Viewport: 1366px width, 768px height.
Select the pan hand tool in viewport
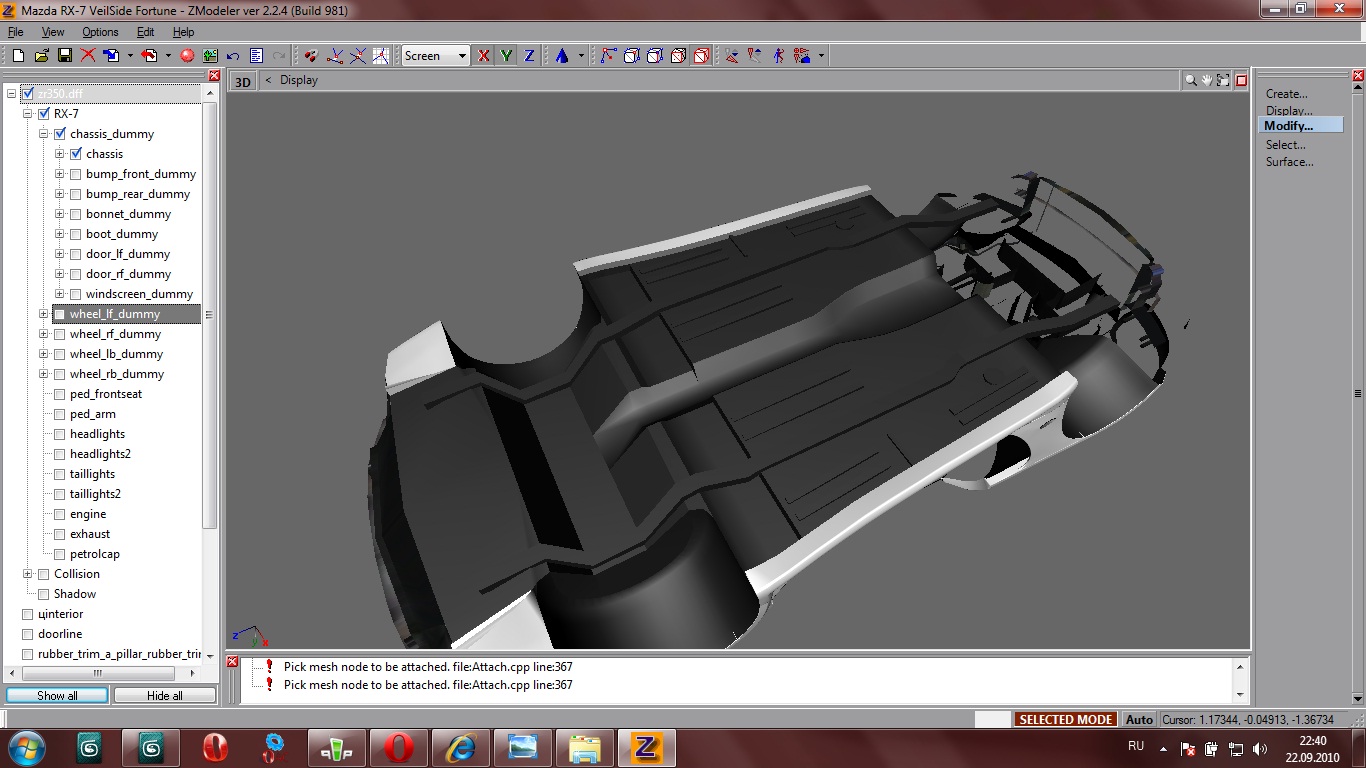point(1207,80)
